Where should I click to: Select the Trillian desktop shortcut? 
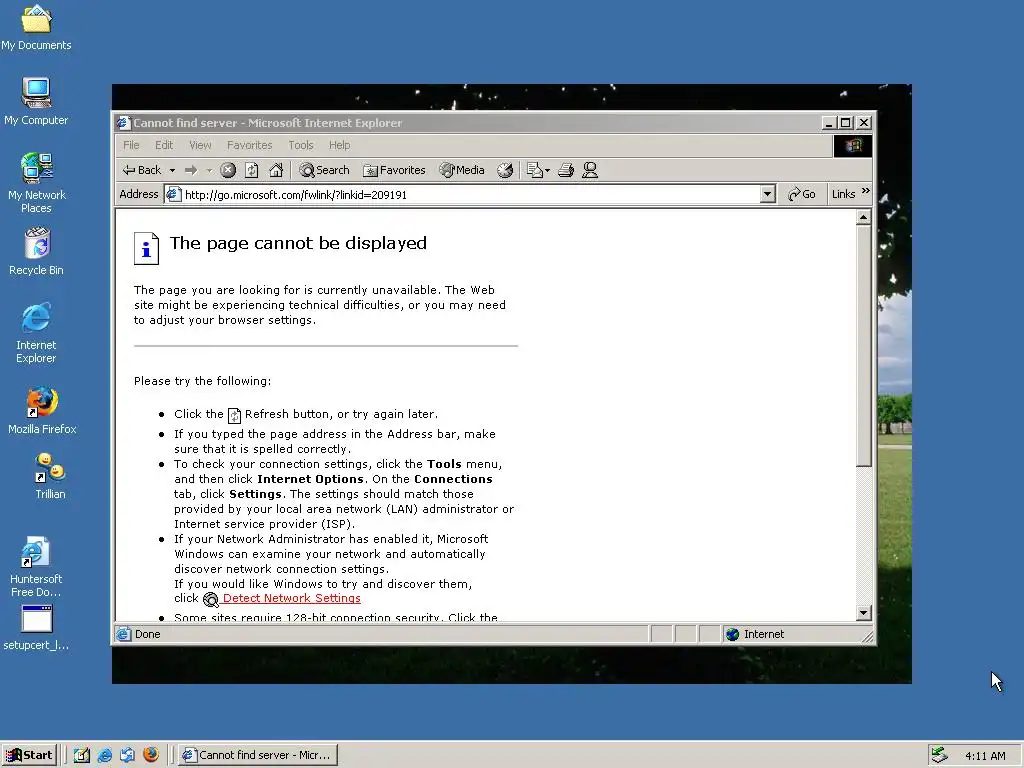pos(50,477)
